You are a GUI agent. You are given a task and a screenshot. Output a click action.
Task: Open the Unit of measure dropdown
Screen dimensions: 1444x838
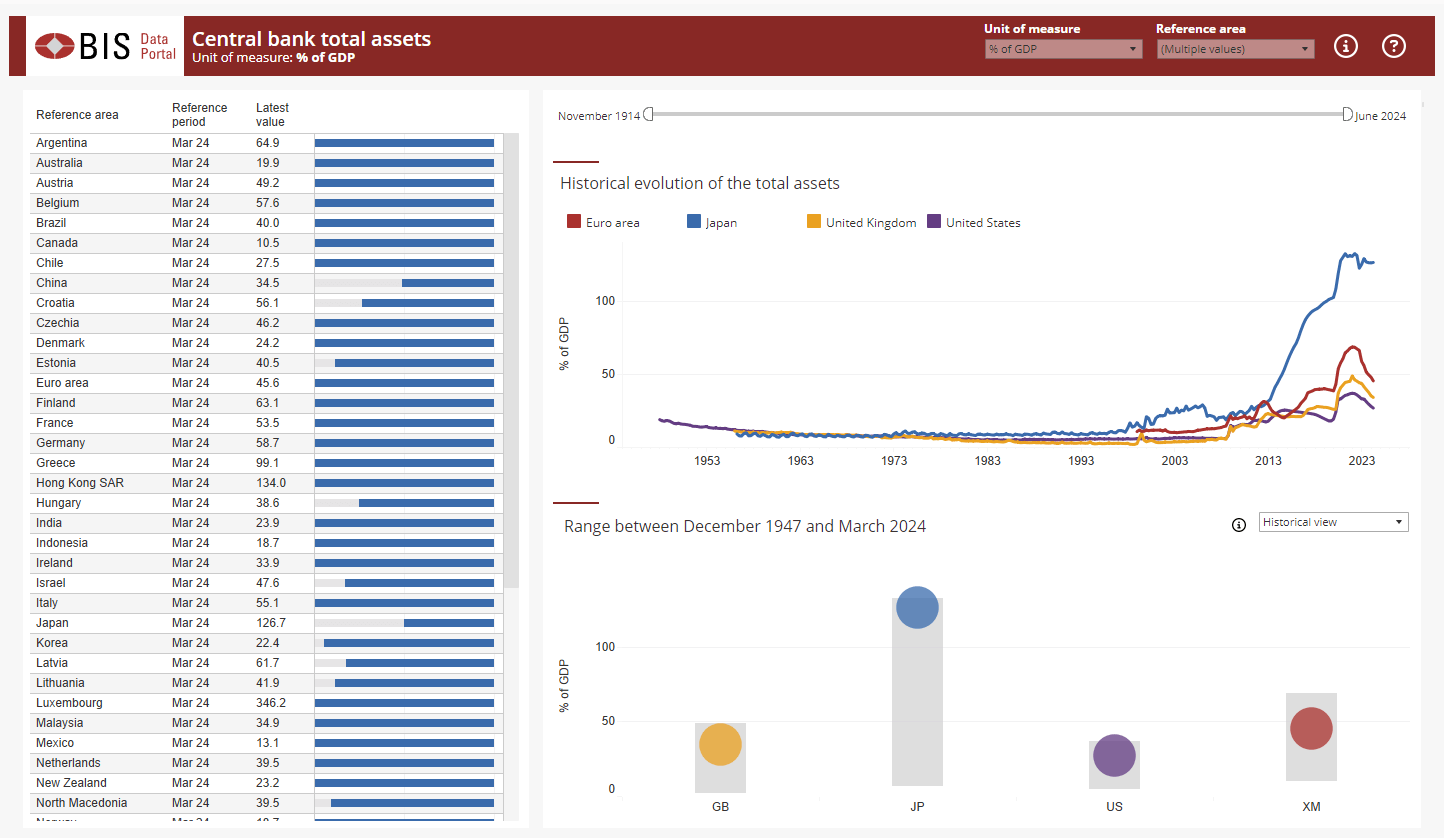coord(1063,49)
